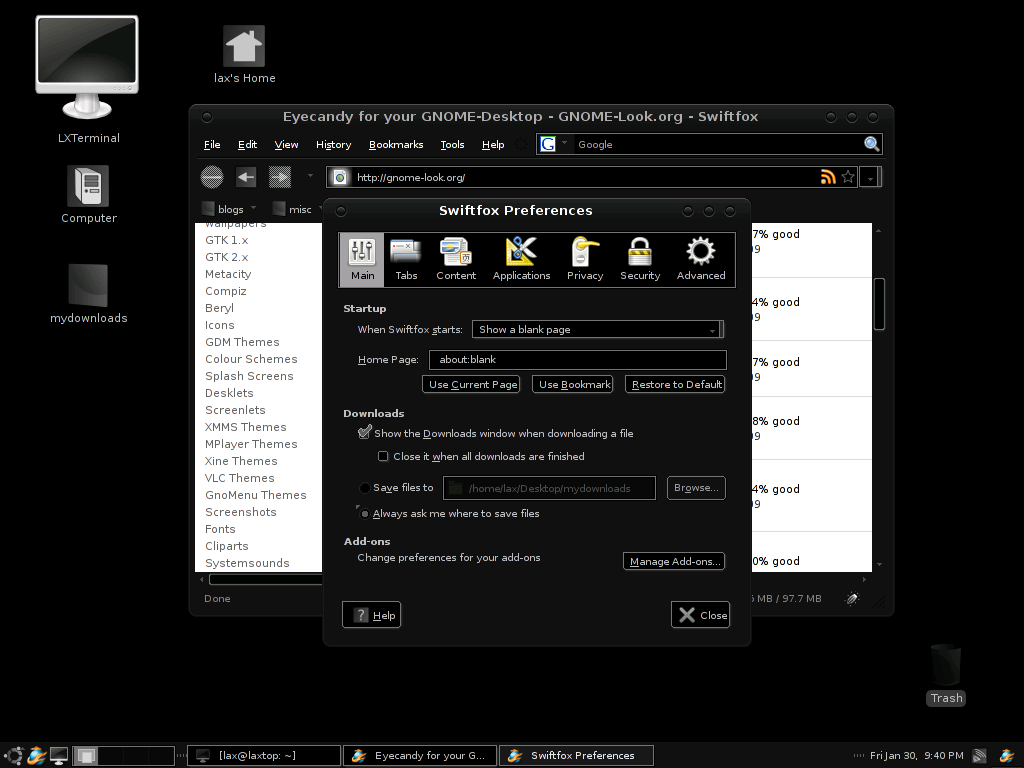Image resolution: width=1024 pixels, height=768 pixels.
Task: Open lax's Home desktop icon
Action: pos(244,55)
